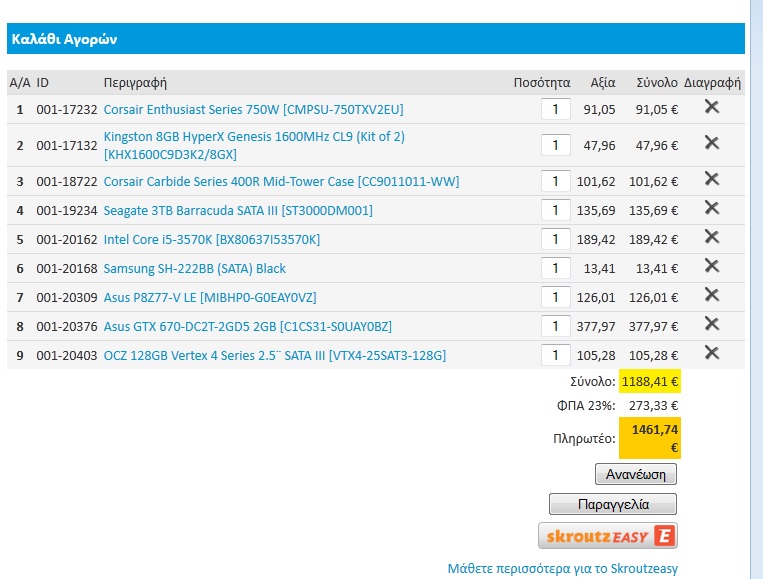The width and height of the screenshot is (763, 579).
Task: Click the Ποσότητα column header
Action: coord(542,83)
